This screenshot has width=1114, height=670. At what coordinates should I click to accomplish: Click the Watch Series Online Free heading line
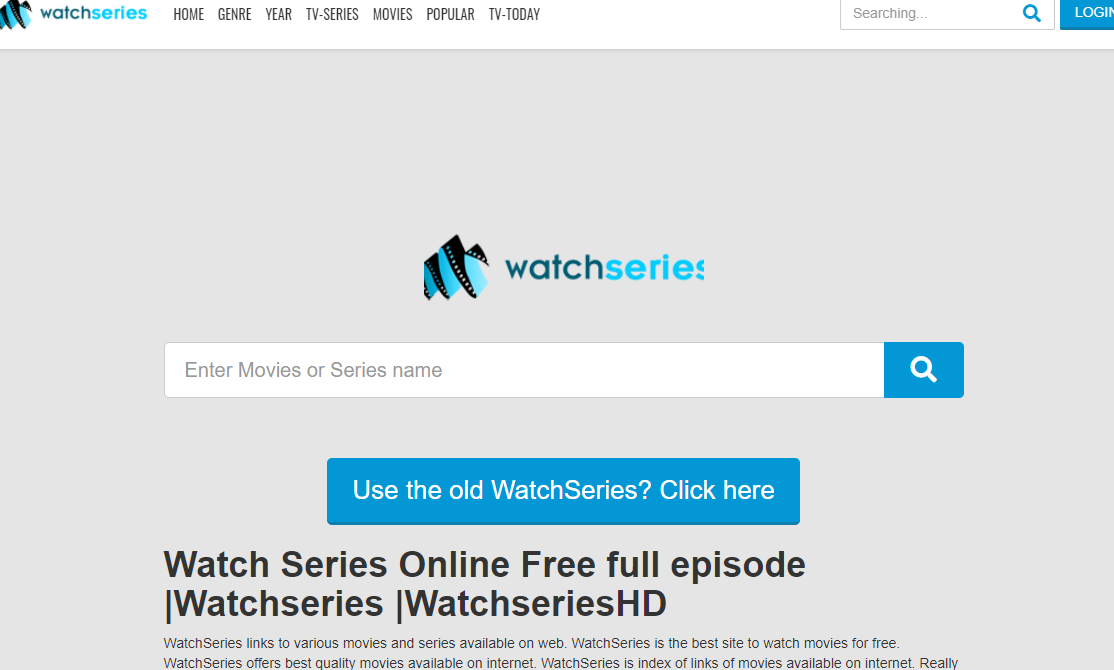coord(485,565)
